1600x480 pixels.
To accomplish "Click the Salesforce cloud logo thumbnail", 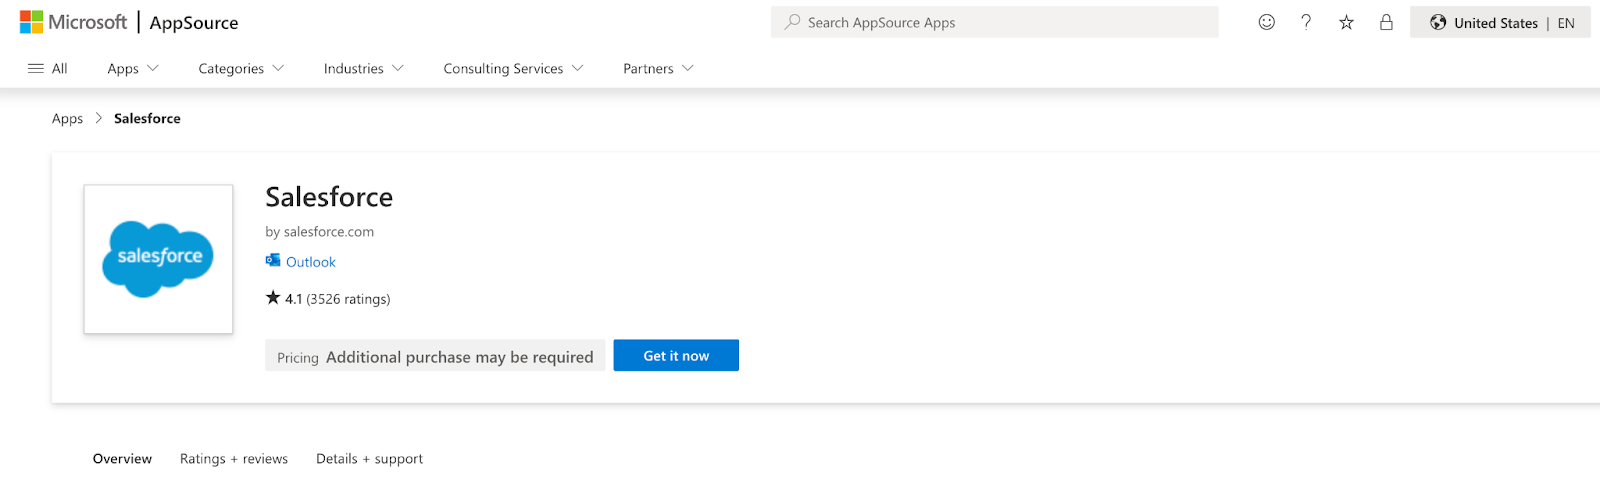I will (158, 259).
